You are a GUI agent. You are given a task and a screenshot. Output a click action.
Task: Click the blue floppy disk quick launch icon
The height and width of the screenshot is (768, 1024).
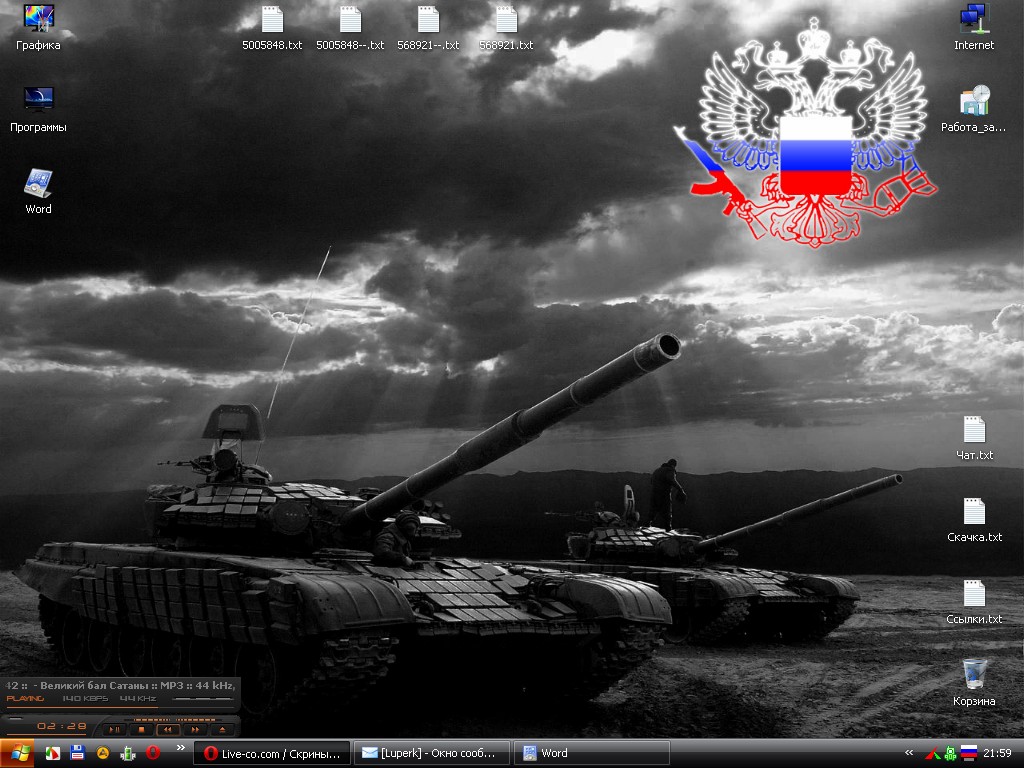tap(77, 753)
